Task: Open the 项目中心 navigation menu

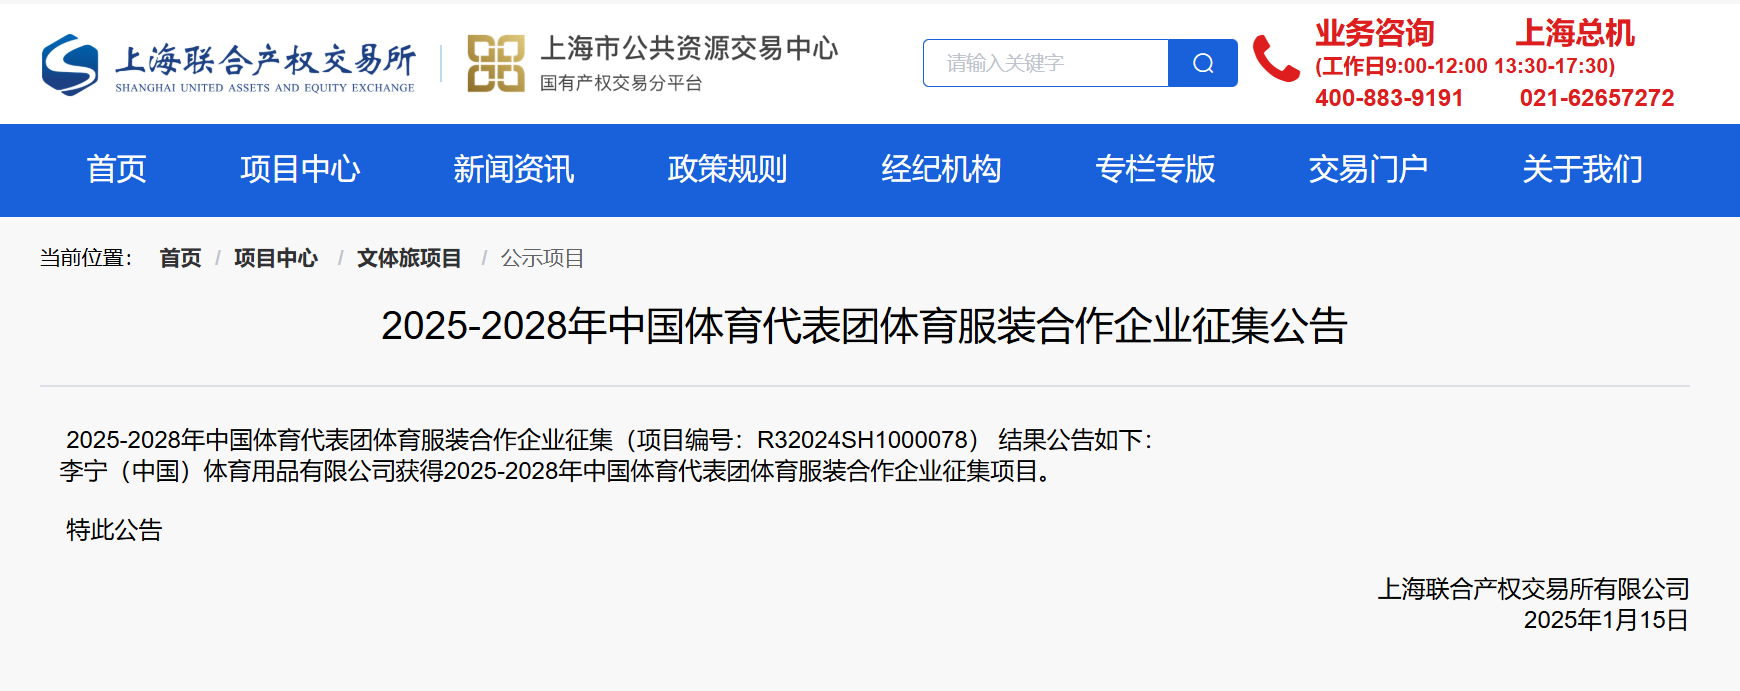Action: tap(300, 170)
